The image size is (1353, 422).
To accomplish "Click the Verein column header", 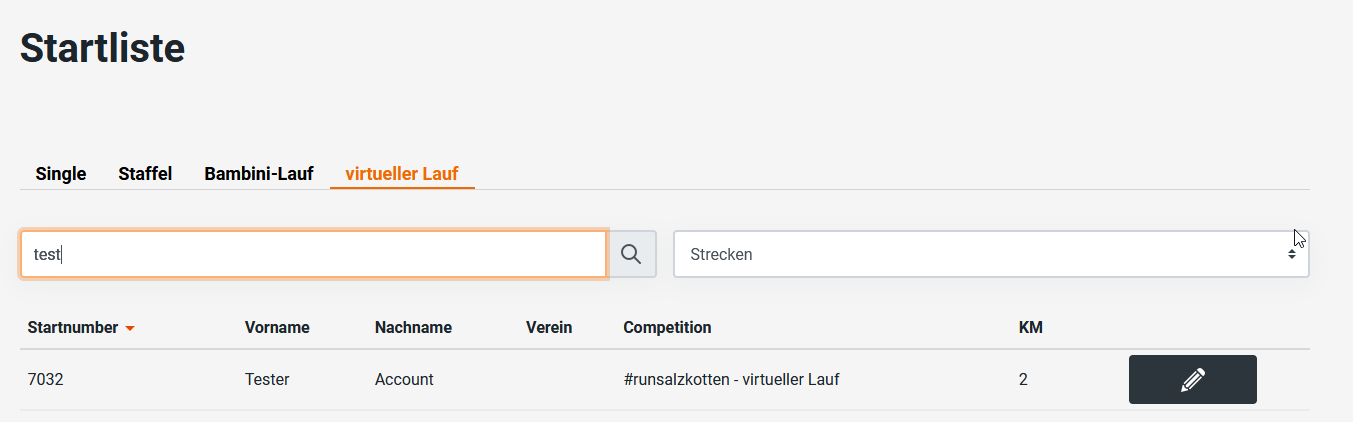I will tap(549, 327).
